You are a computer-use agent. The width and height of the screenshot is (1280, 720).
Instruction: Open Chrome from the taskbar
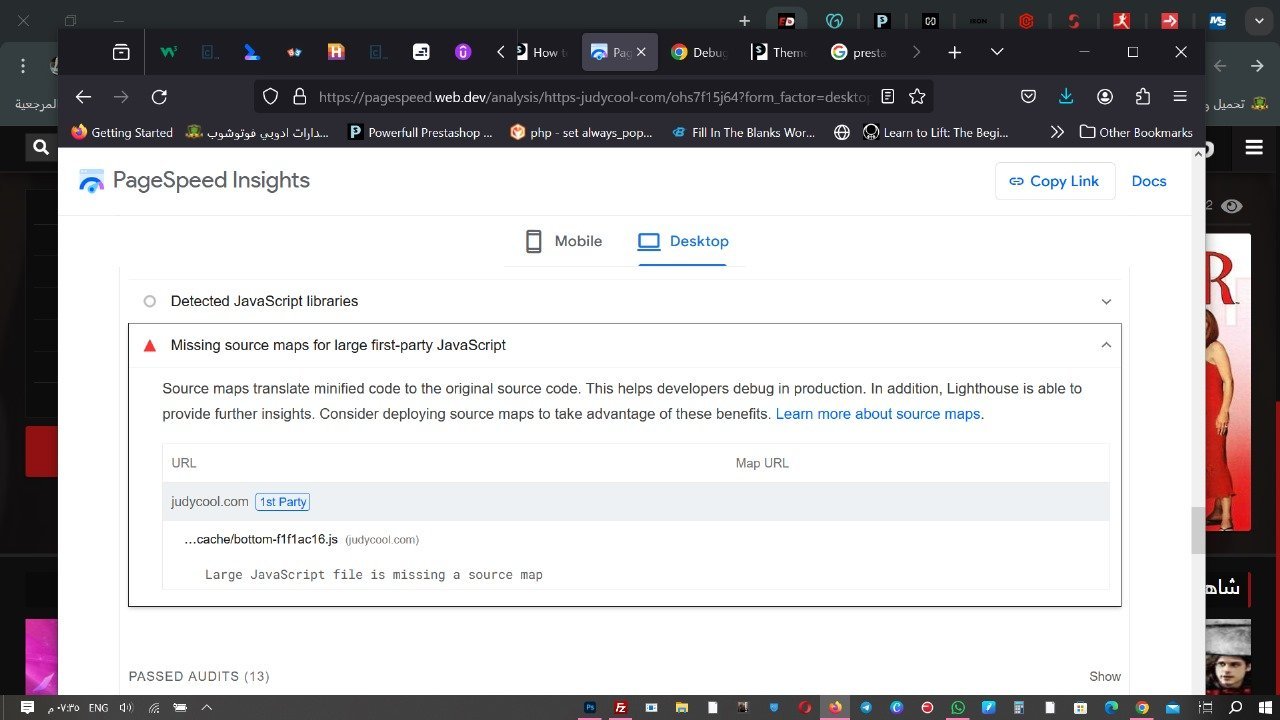click(1142, 707)
